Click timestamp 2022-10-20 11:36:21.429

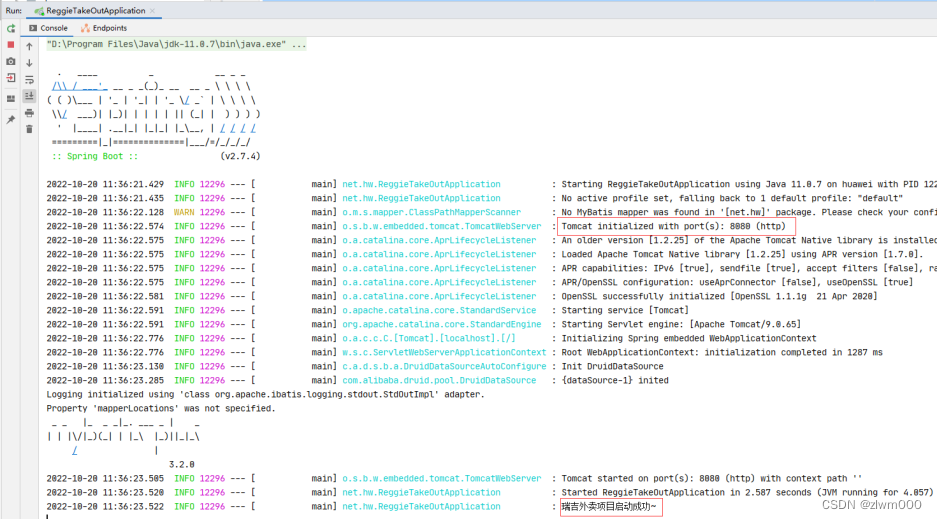(x=105, y=185)
